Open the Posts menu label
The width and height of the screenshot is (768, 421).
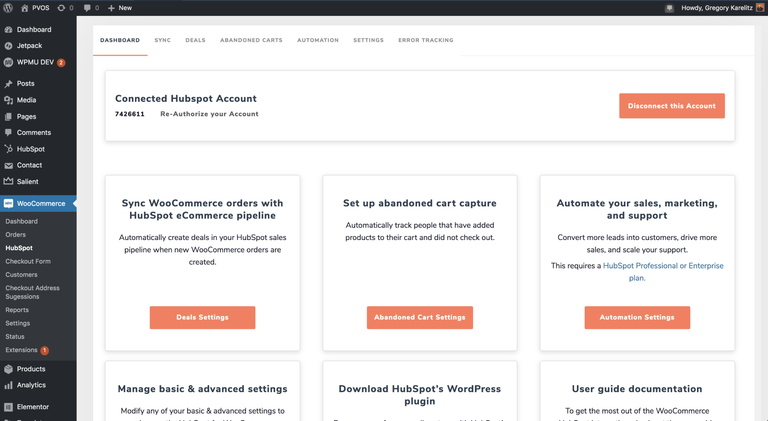pyautogui.click(x=25, y=84)
